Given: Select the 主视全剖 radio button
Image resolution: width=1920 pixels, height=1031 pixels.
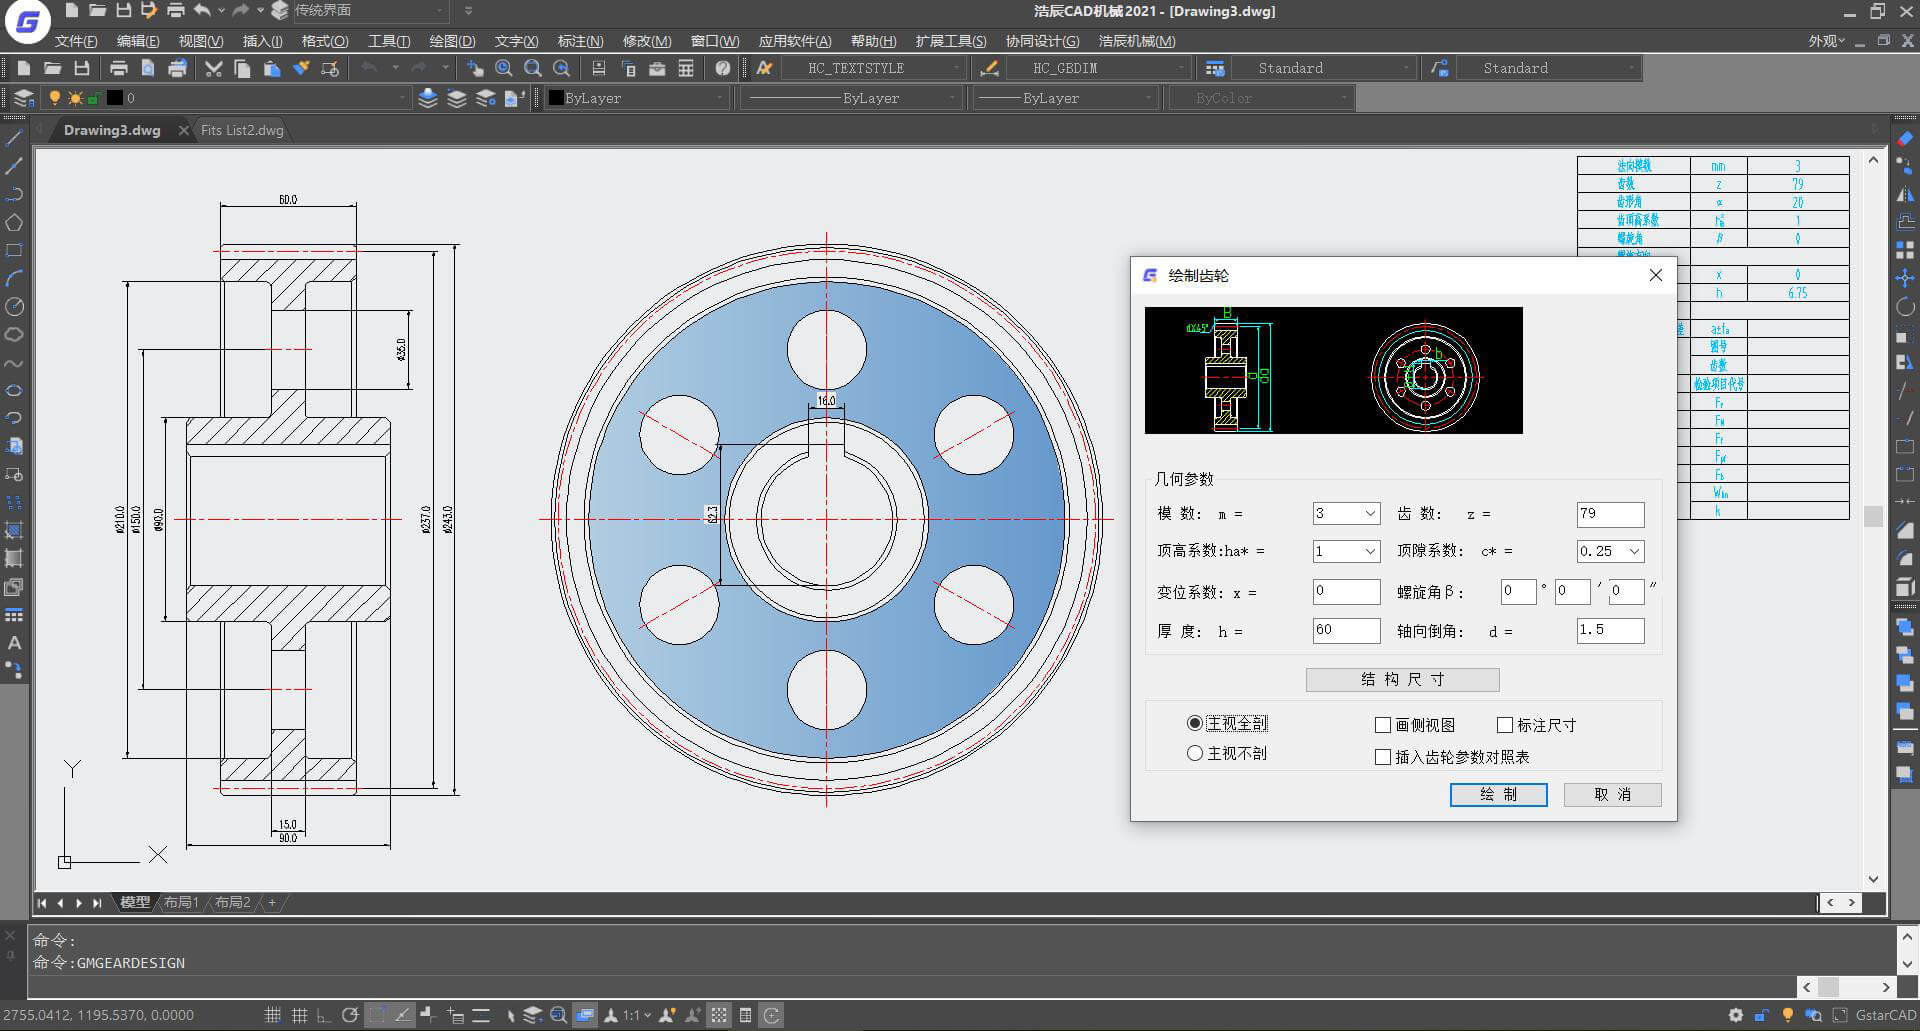Looking at the screenshot, I should pos(1194,723).
